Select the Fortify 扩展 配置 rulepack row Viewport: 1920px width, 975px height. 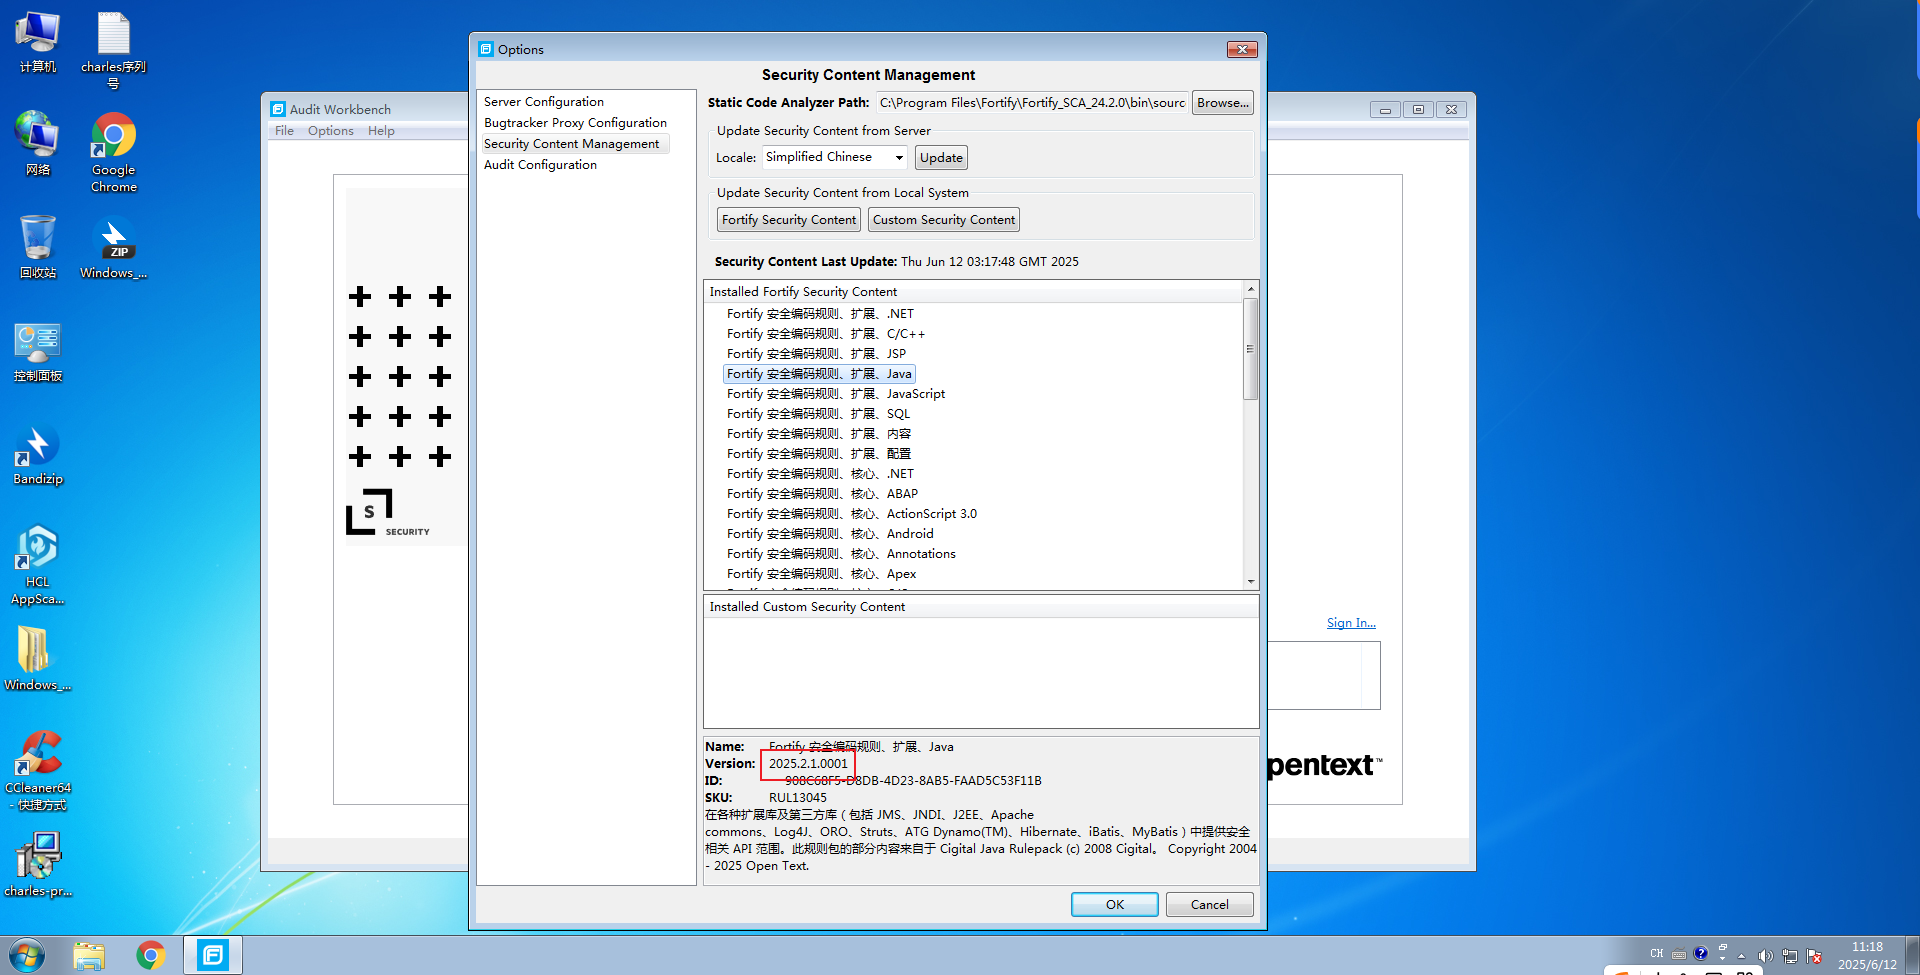coord(818,454)
